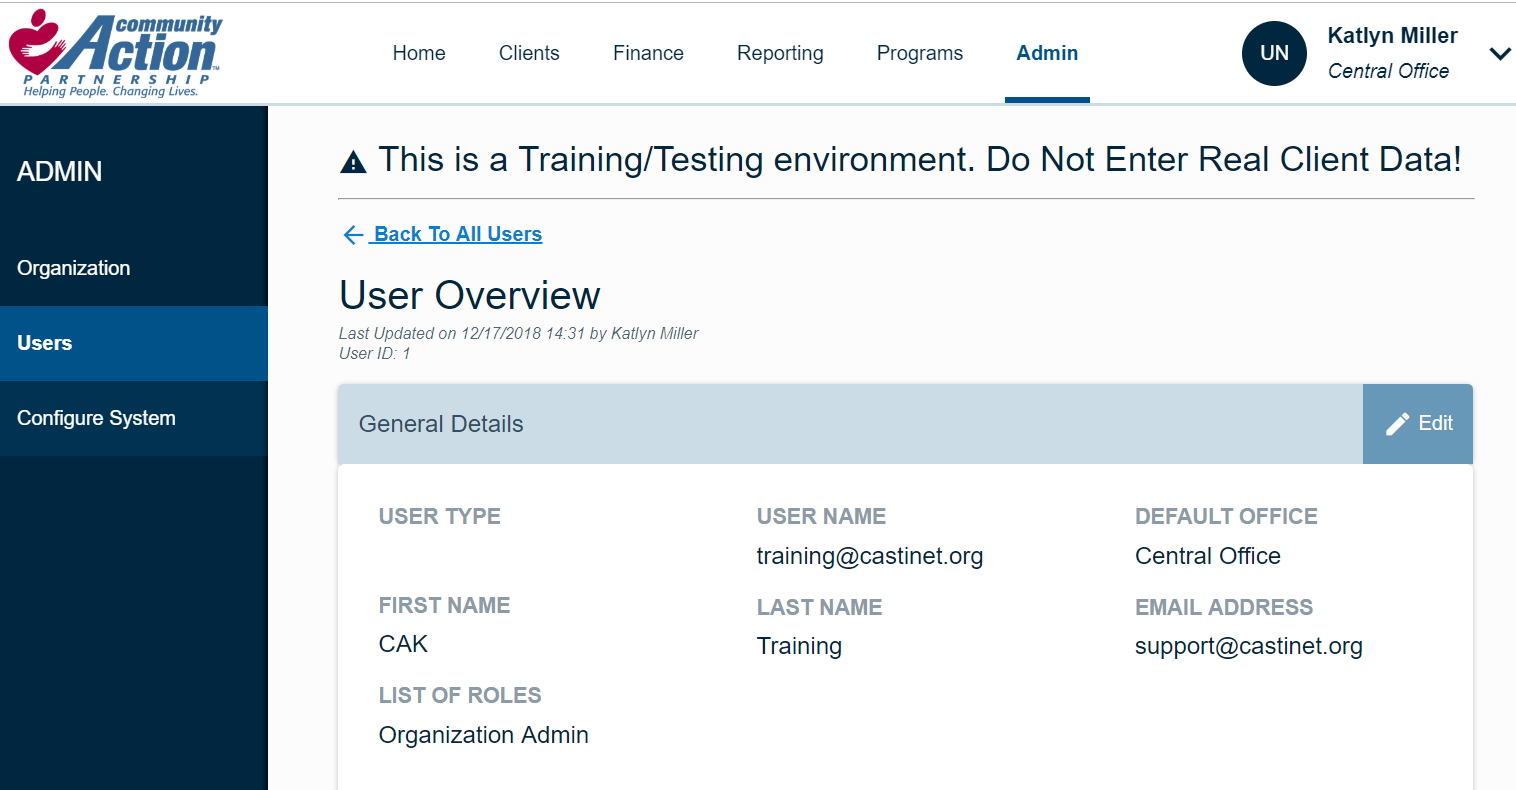Click the last name value Training
Screen dimensions: 1516x790
pos(799,646)
